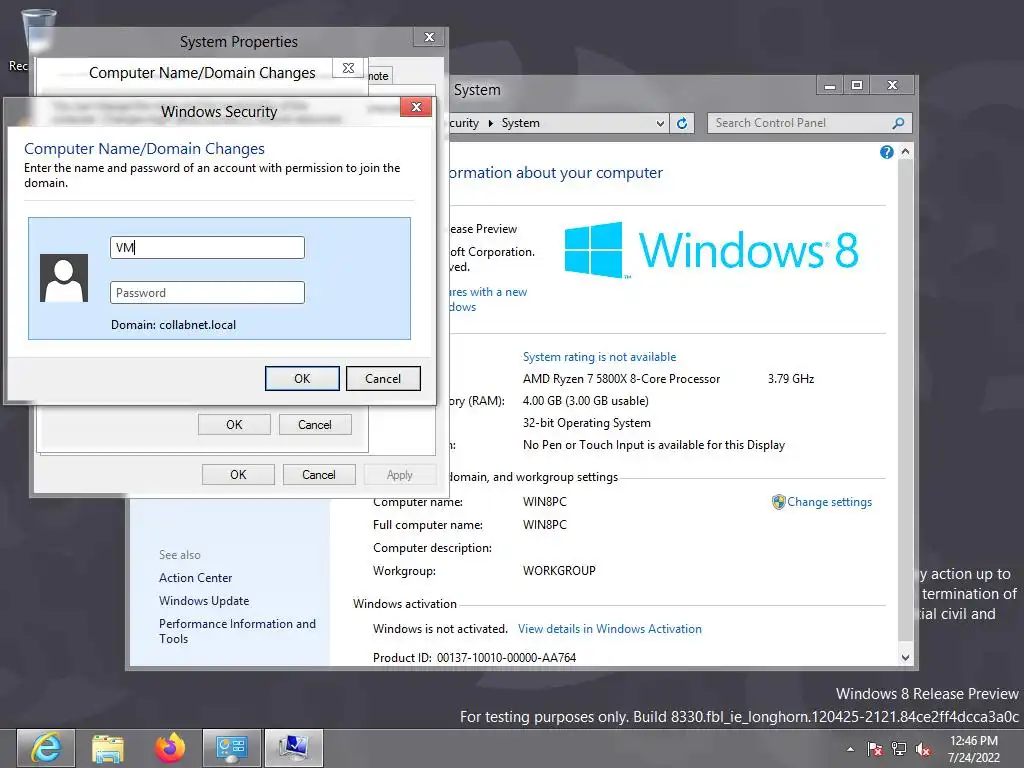Select the 4.00 GB (3.00 GB usable) text
Viewport: 1024px width, 768px height.
point(585,401)
